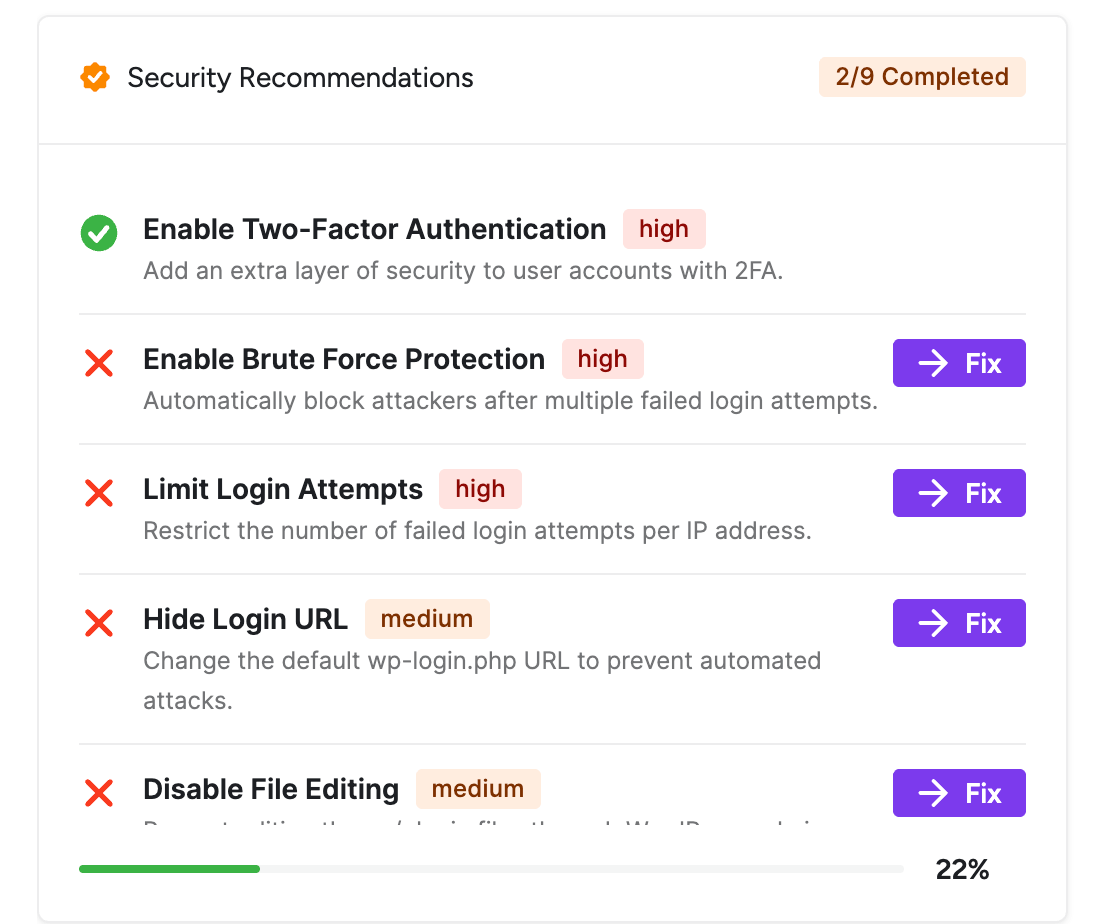Click the red X beside Enable Brute Force Protection
The height and width of the screenshot is (924, 1093).
pos(99,363)
